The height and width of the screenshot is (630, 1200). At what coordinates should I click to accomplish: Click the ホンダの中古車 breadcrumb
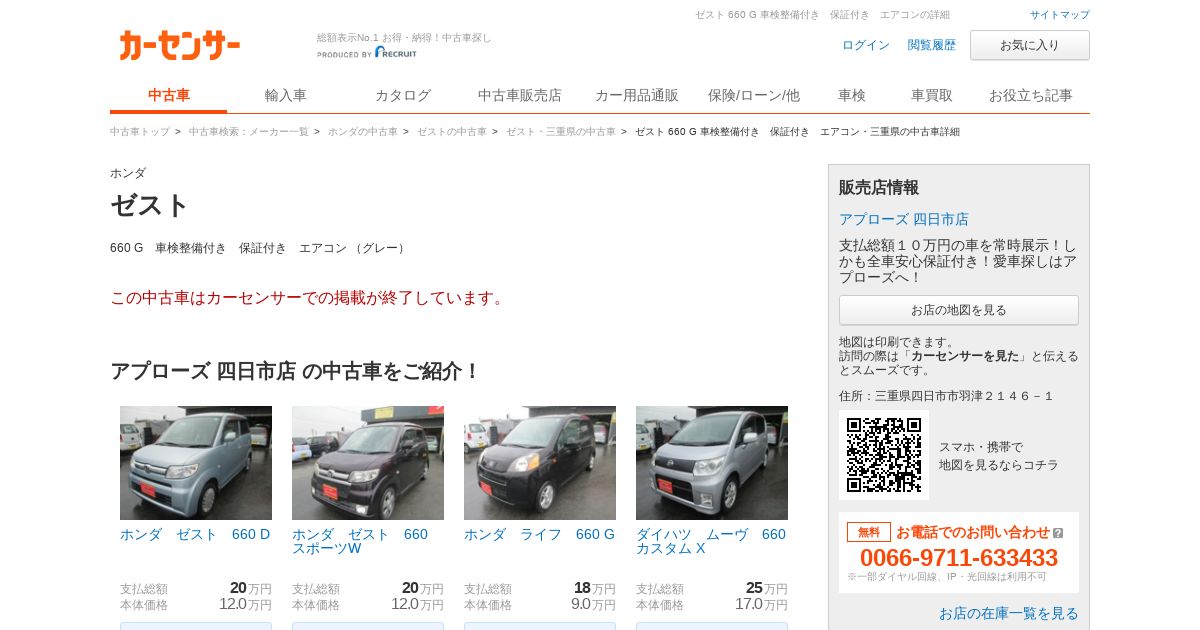pos(362,132)
